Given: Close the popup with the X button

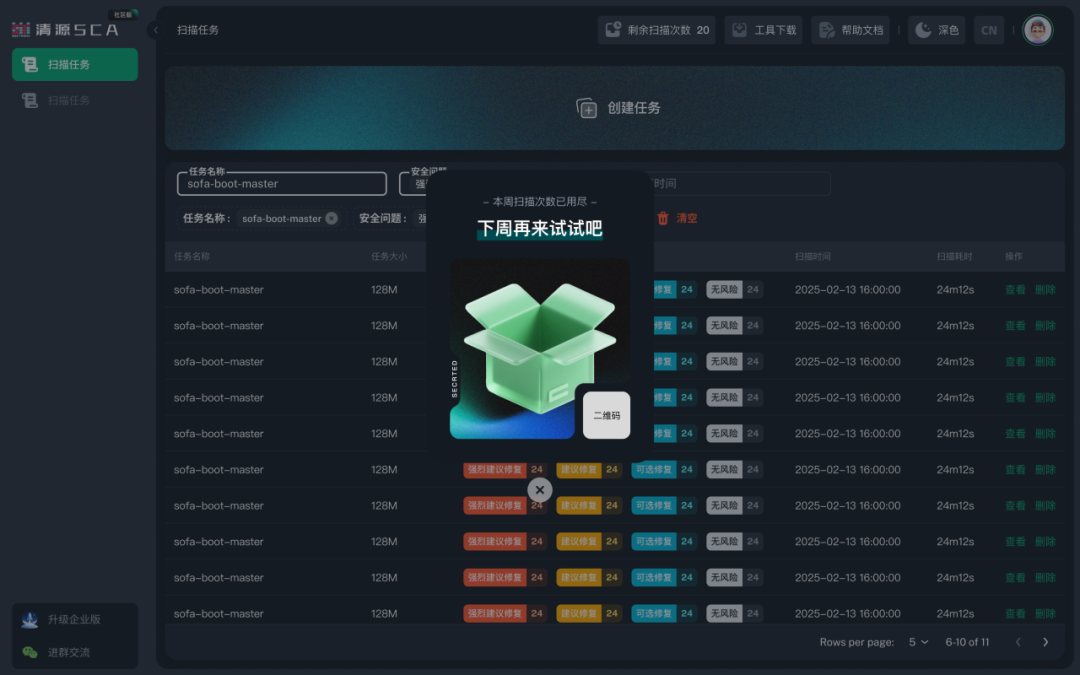Looking at the screenshot, I should click(540, 490).
